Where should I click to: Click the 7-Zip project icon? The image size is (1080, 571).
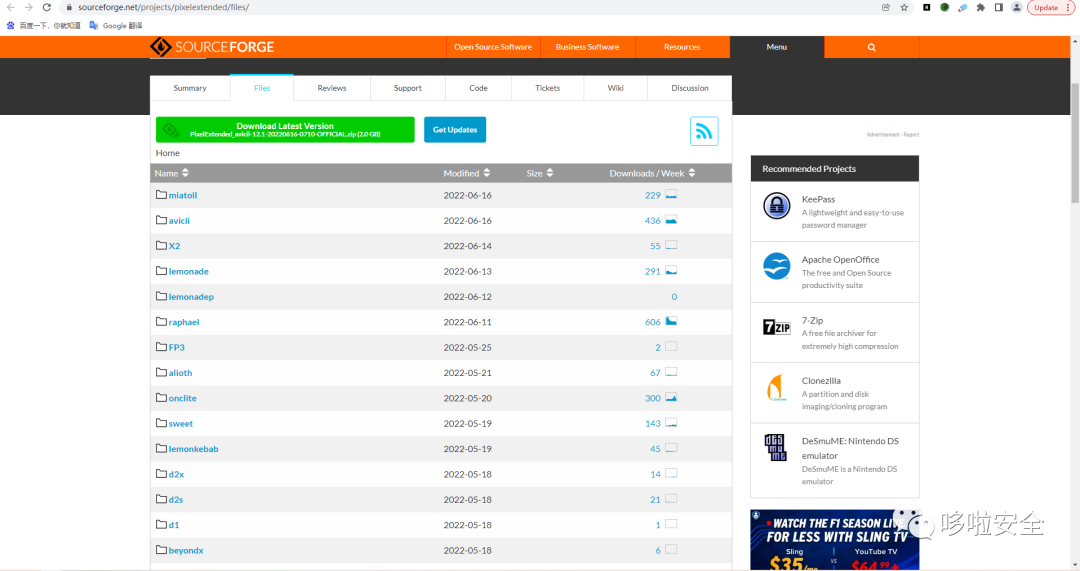point(776,327)
